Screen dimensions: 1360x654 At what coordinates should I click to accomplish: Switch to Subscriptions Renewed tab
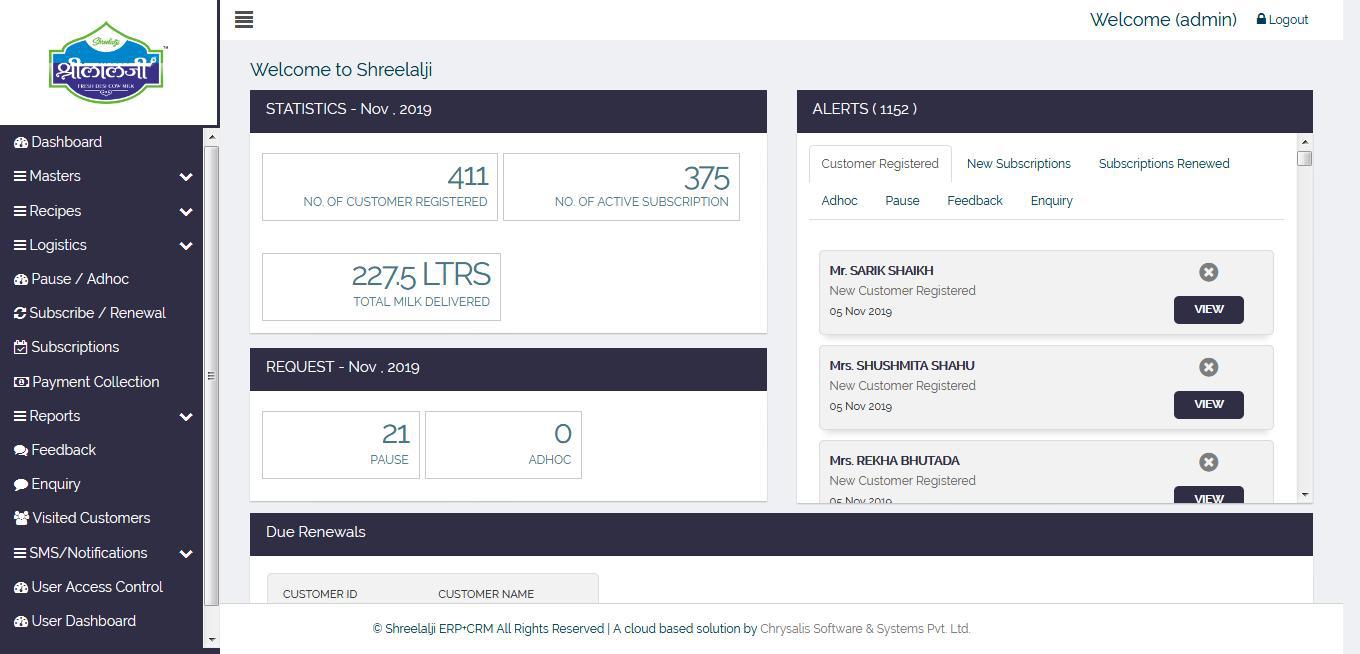point(1164,164)
